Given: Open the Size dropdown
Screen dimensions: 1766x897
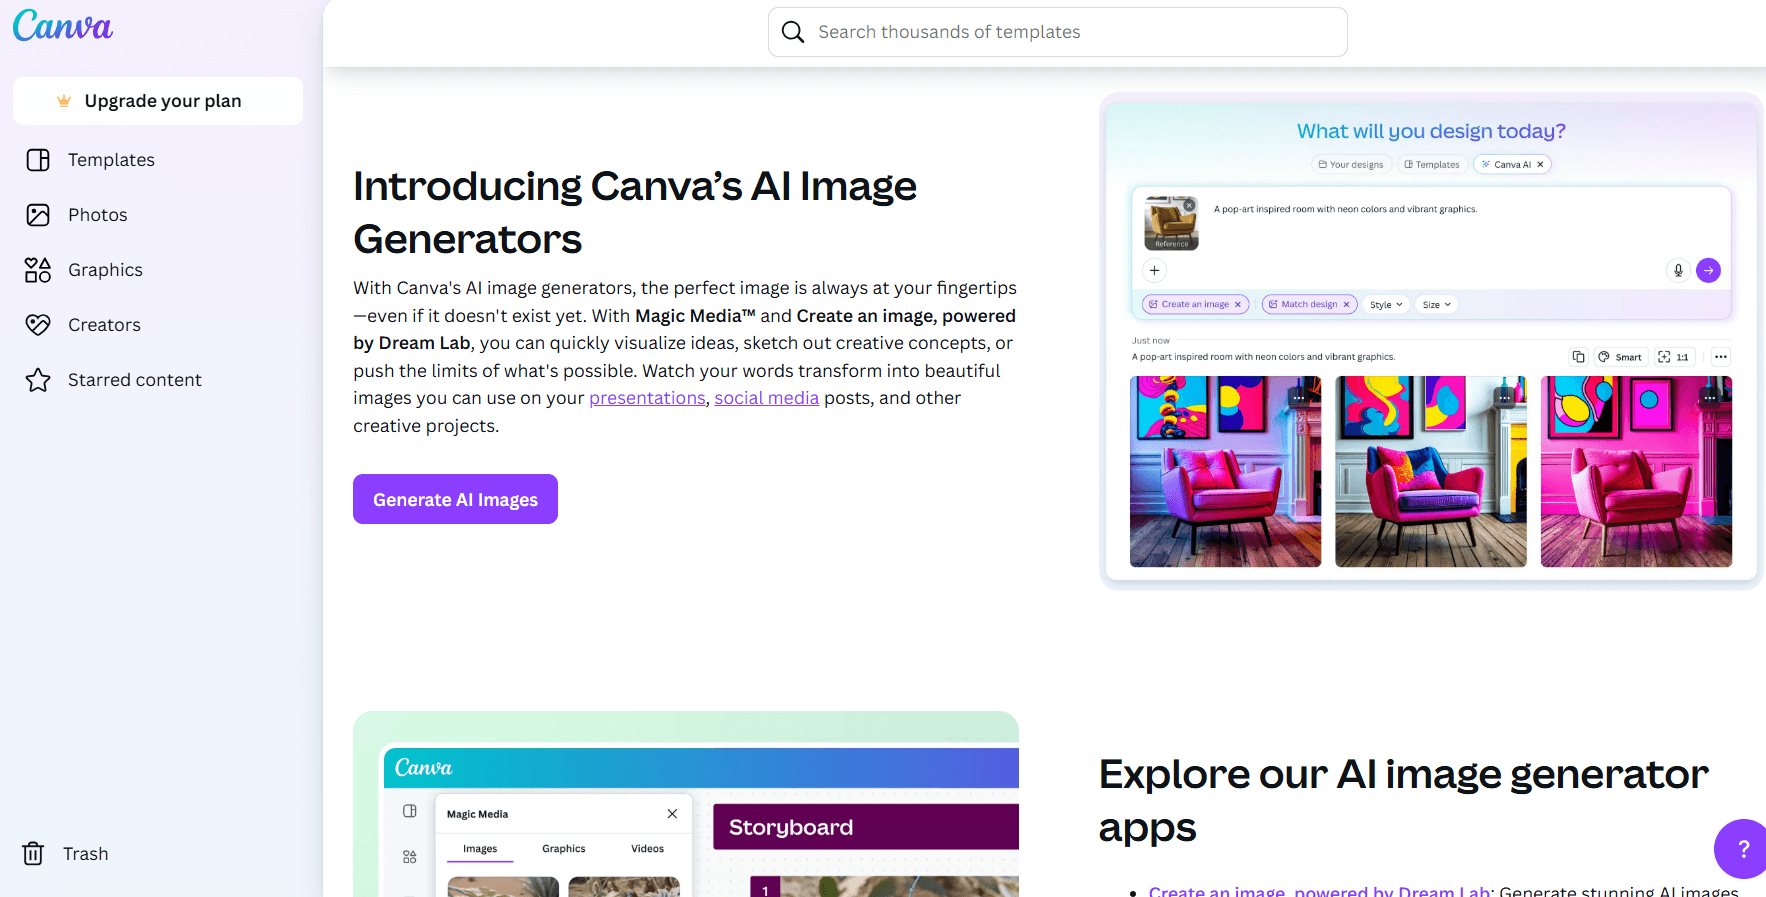Looking at the screenshot, I should point(1436,305).
